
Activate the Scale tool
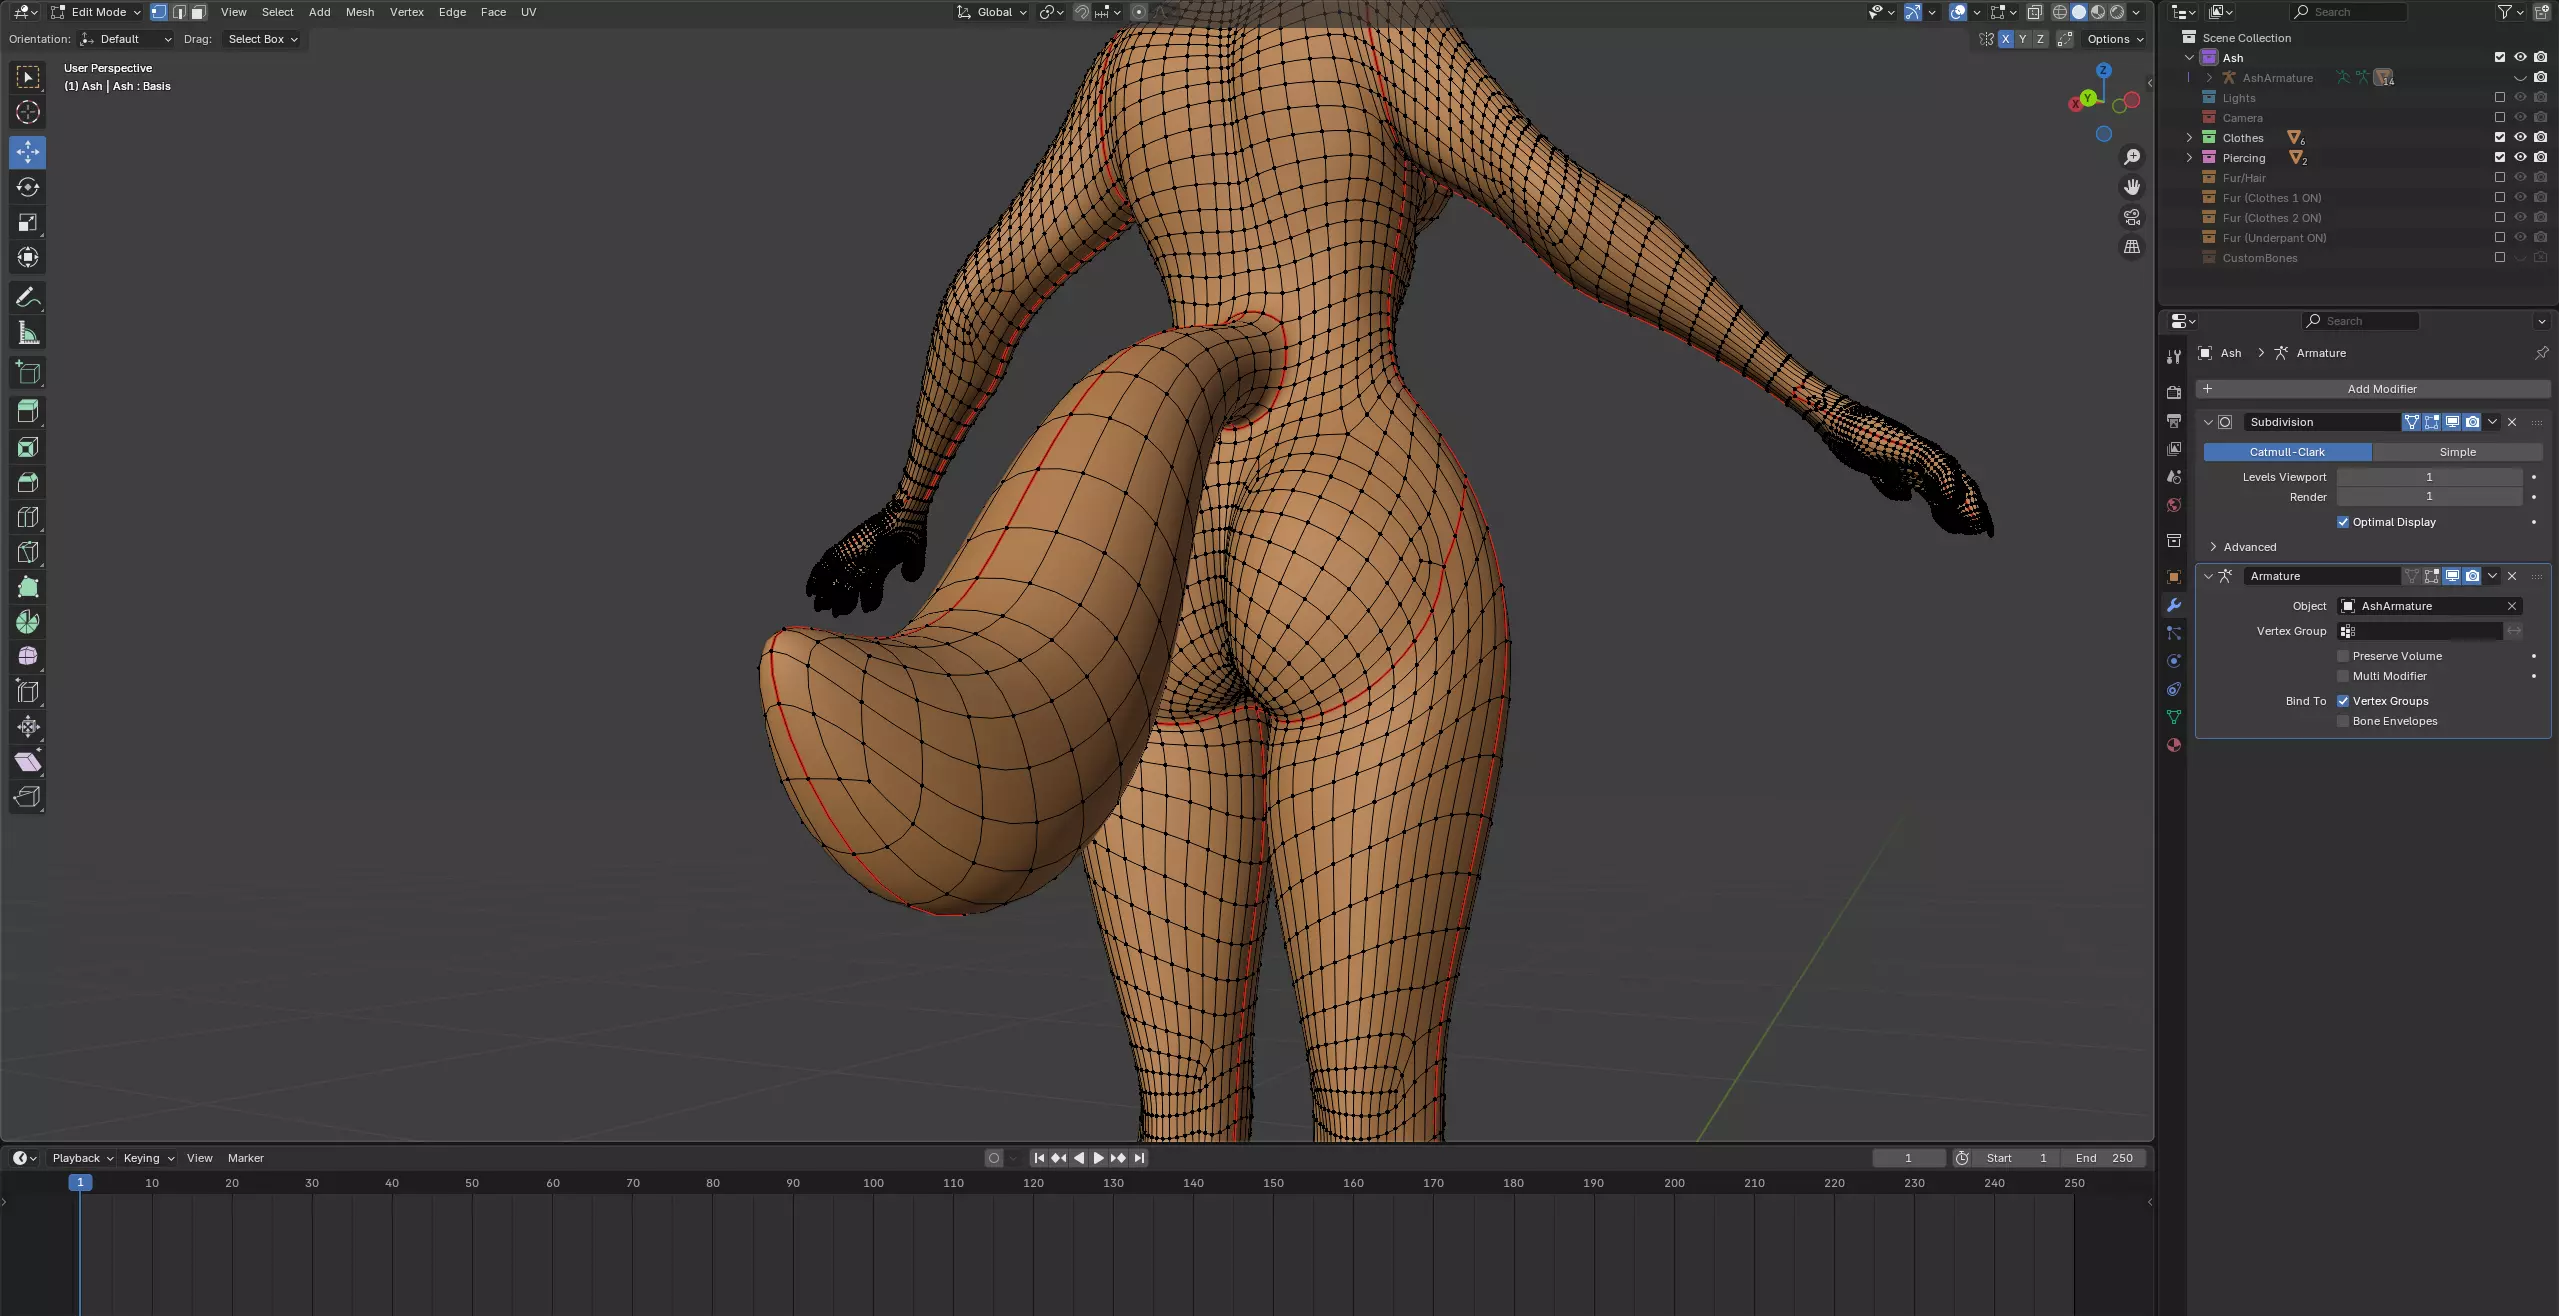click(x=28, y=222)
